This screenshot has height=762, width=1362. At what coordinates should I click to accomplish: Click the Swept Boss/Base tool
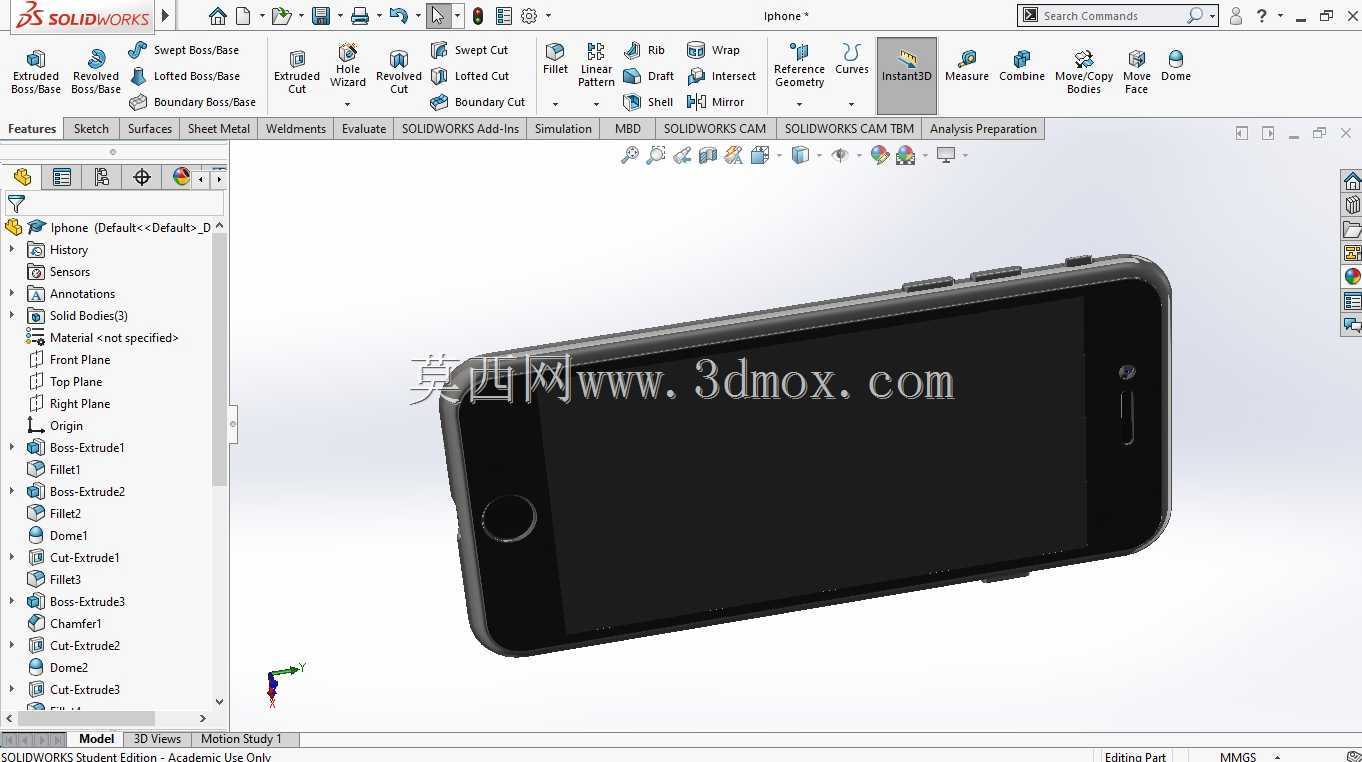point(184,50)
